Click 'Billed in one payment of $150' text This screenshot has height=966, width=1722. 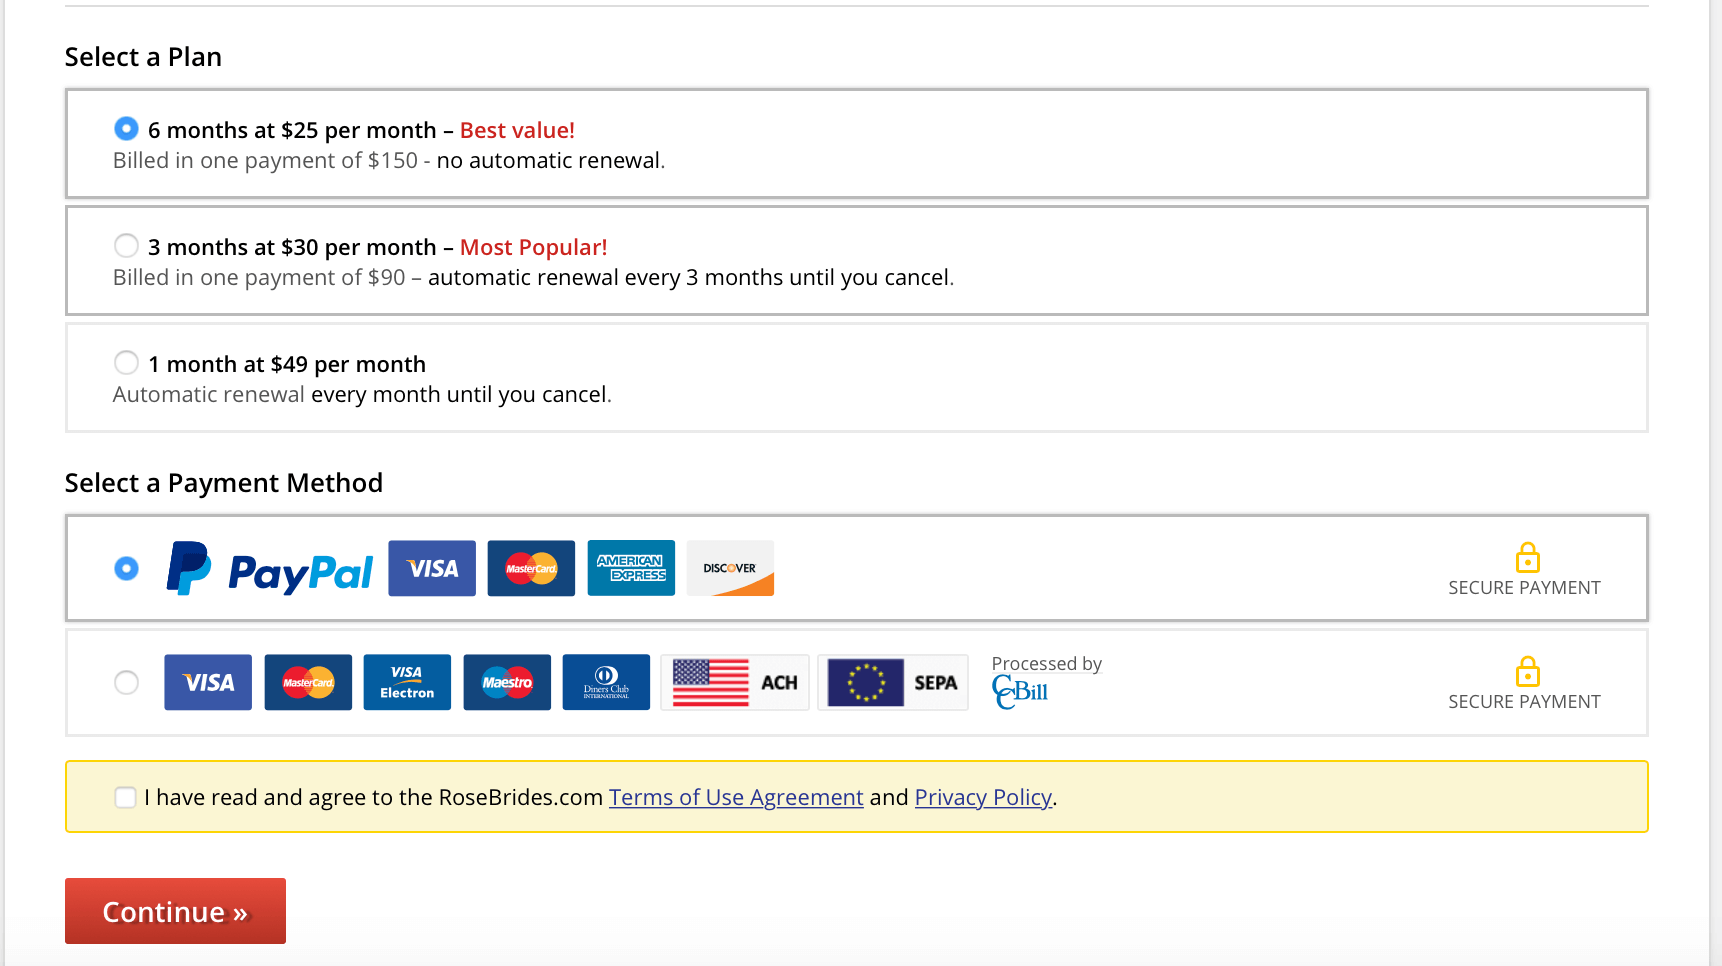click(x=265, y=160)
